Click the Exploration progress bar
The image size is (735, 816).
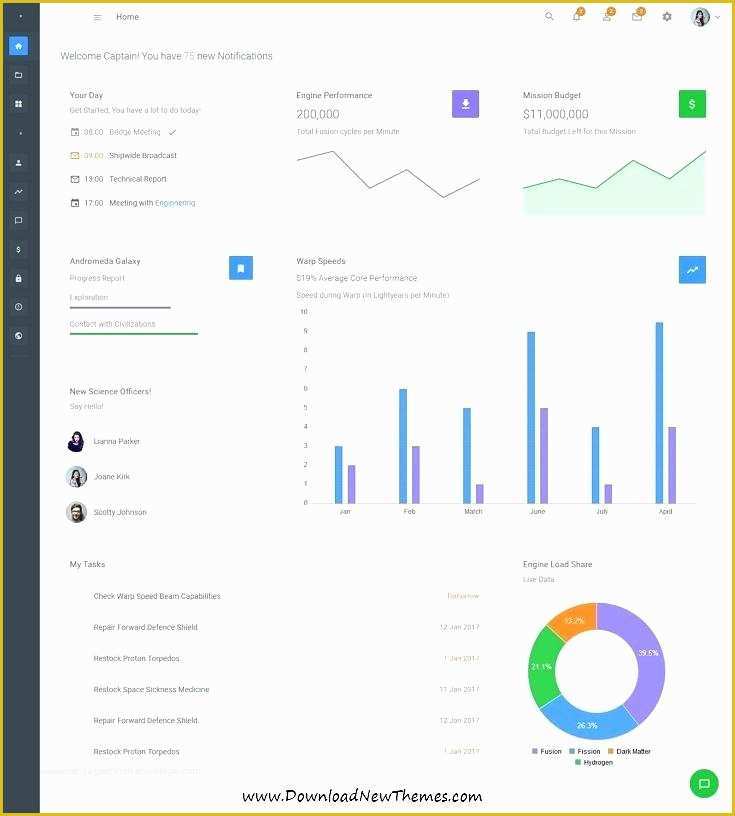(120, 308)
